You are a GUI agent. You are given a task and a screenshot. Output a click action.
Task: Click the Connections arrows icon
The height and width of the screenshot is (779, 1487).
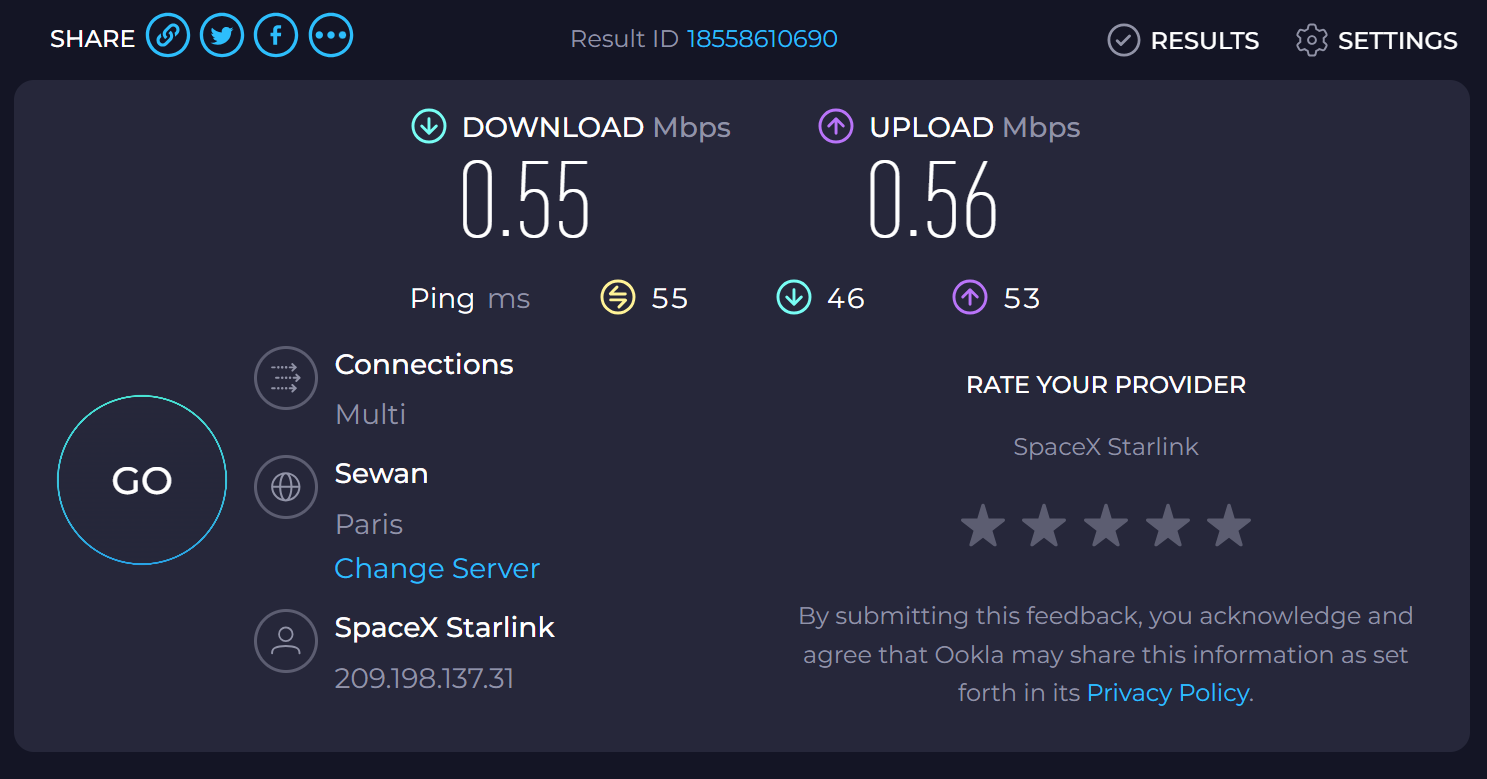[x=286, y=377]
